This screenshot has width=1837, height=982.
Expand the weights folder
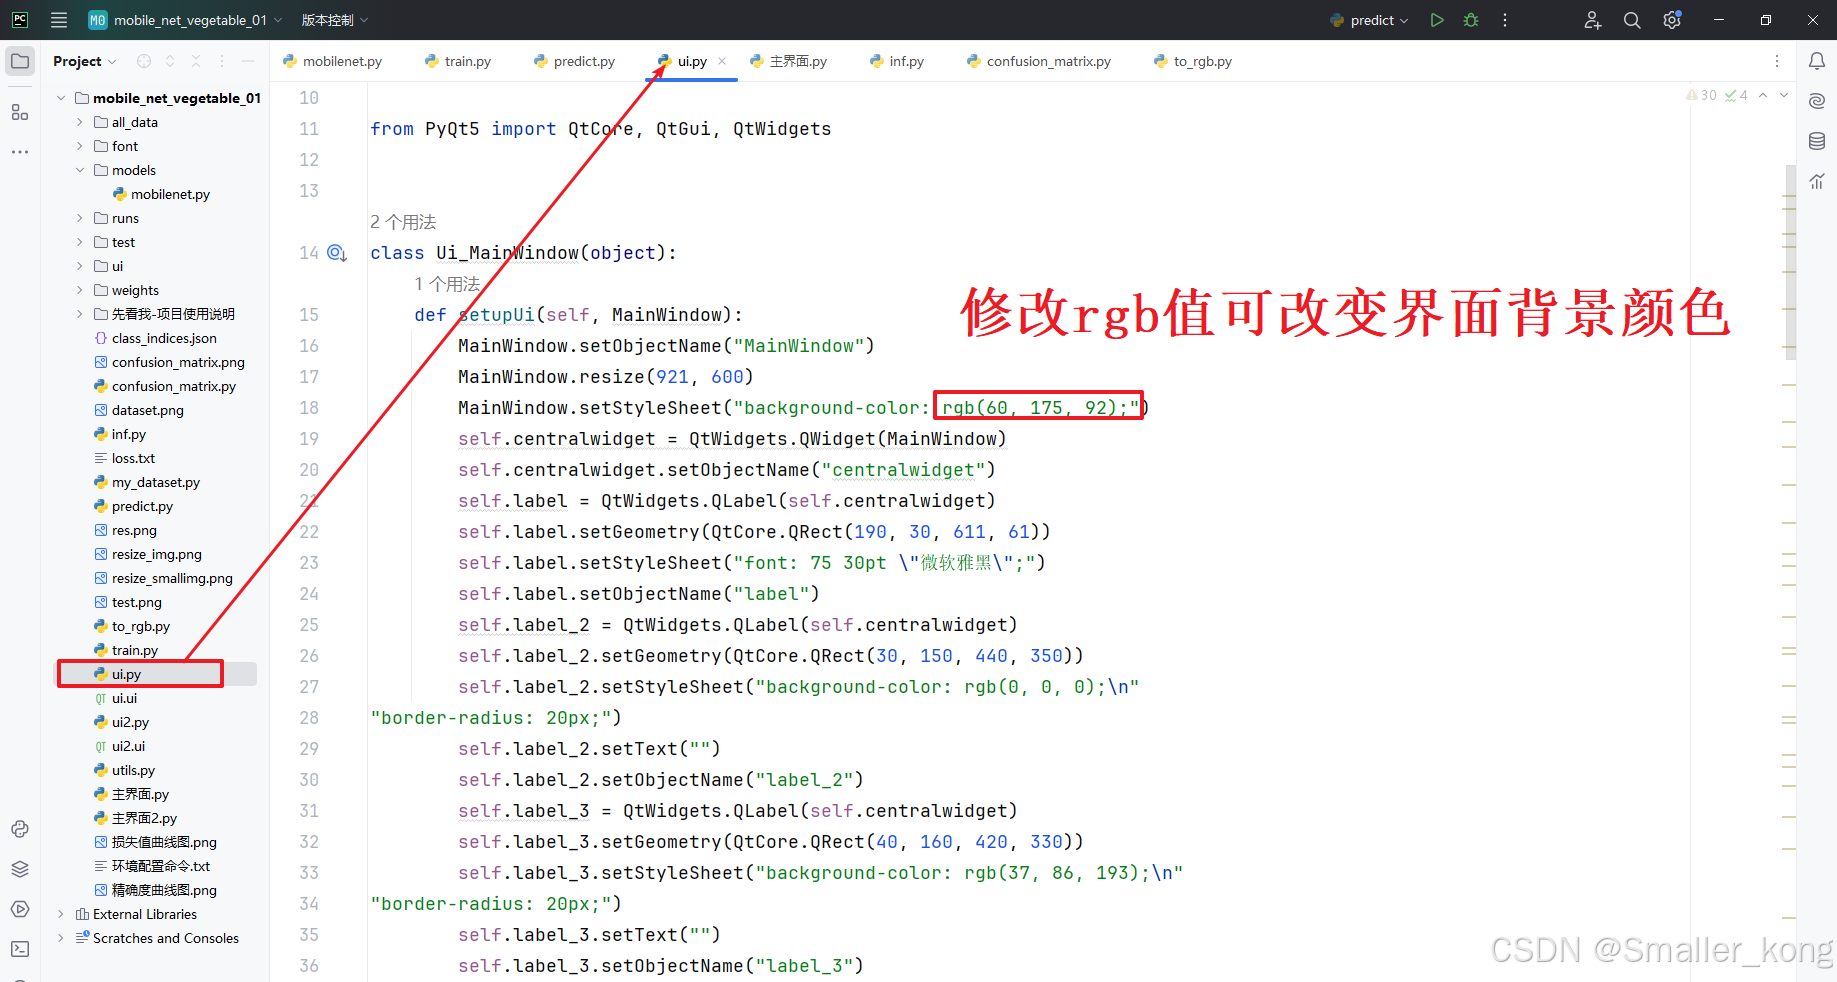pos(80,290)
